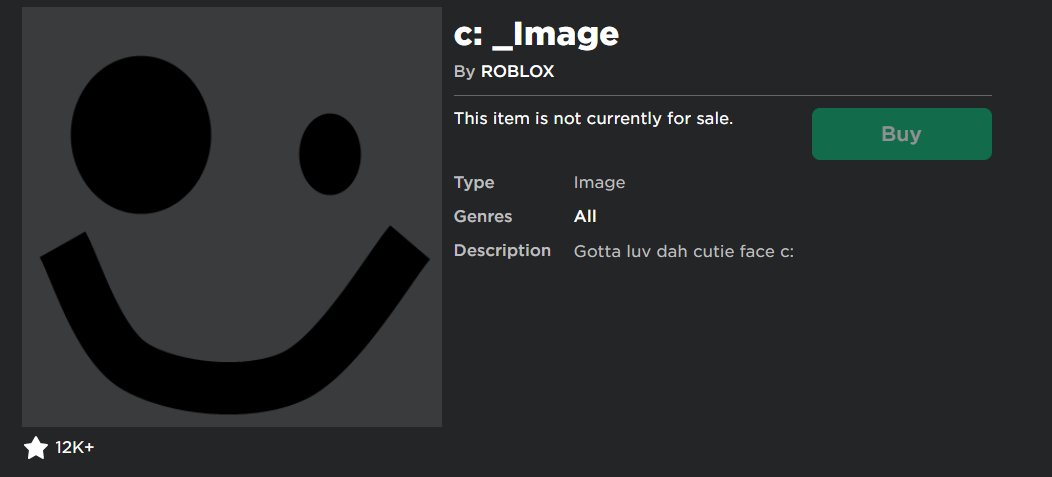Viewport: 1052px width, 477px height.
Task: Click the large left eye of the face
Action: click(x=141, y=134)
